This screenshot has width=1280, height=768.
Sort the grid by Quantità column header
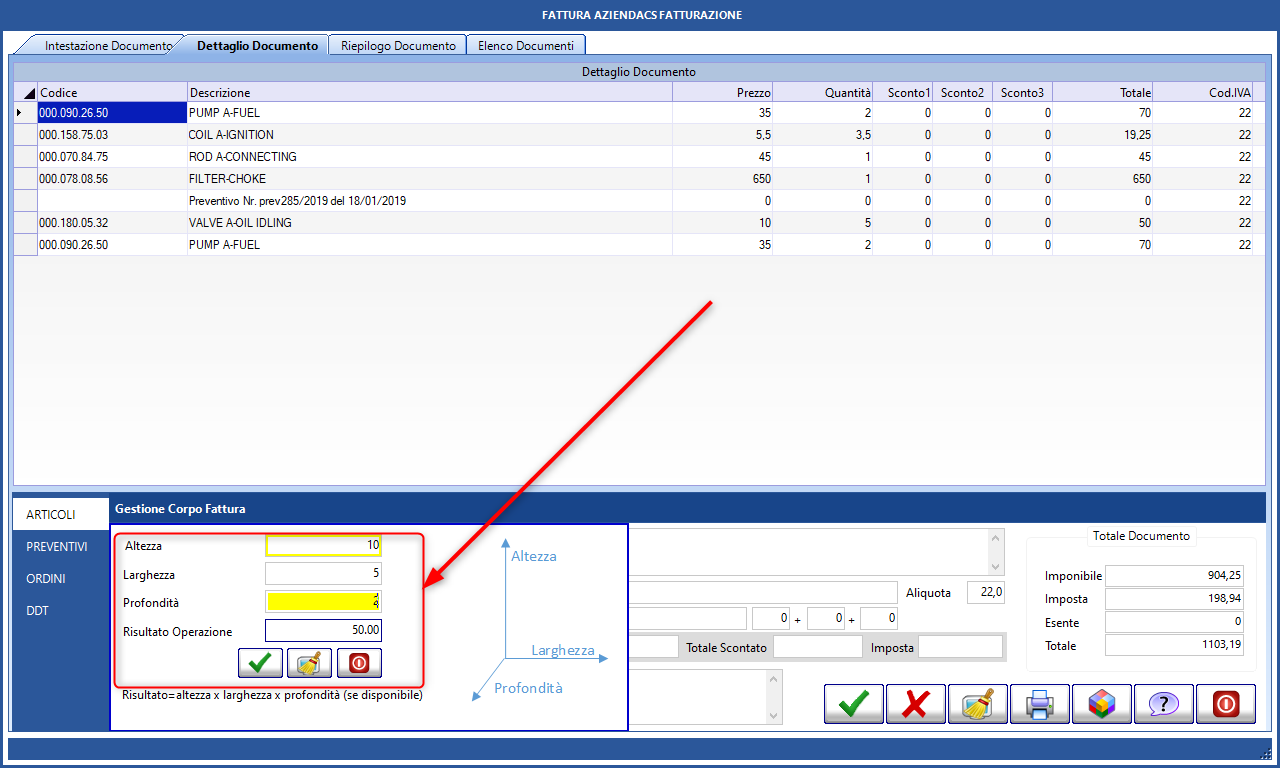point(823,92)
